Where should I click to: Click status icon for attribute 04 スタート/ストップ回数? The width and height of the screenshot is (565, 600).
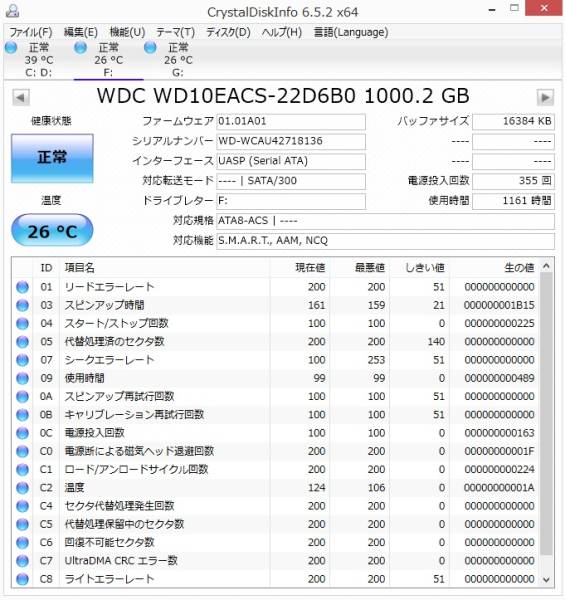[x=23, y=324]
